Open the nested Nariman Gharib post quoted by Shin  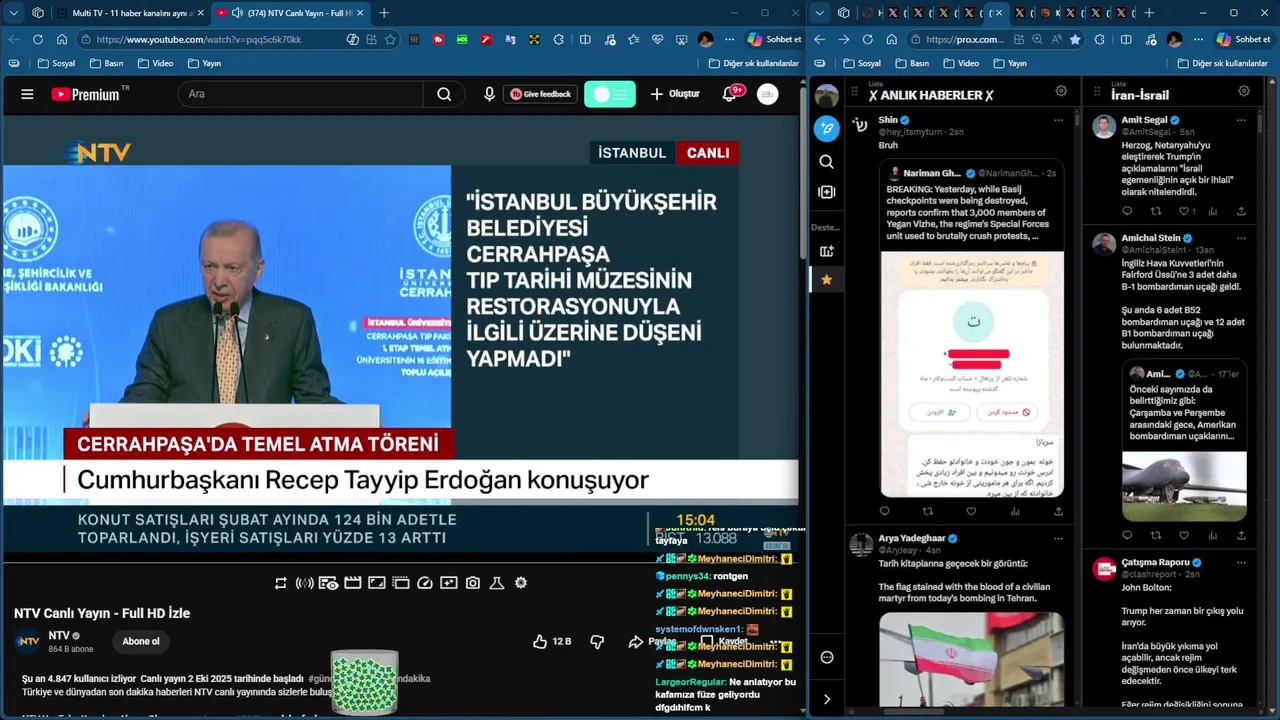coord(971,330)
